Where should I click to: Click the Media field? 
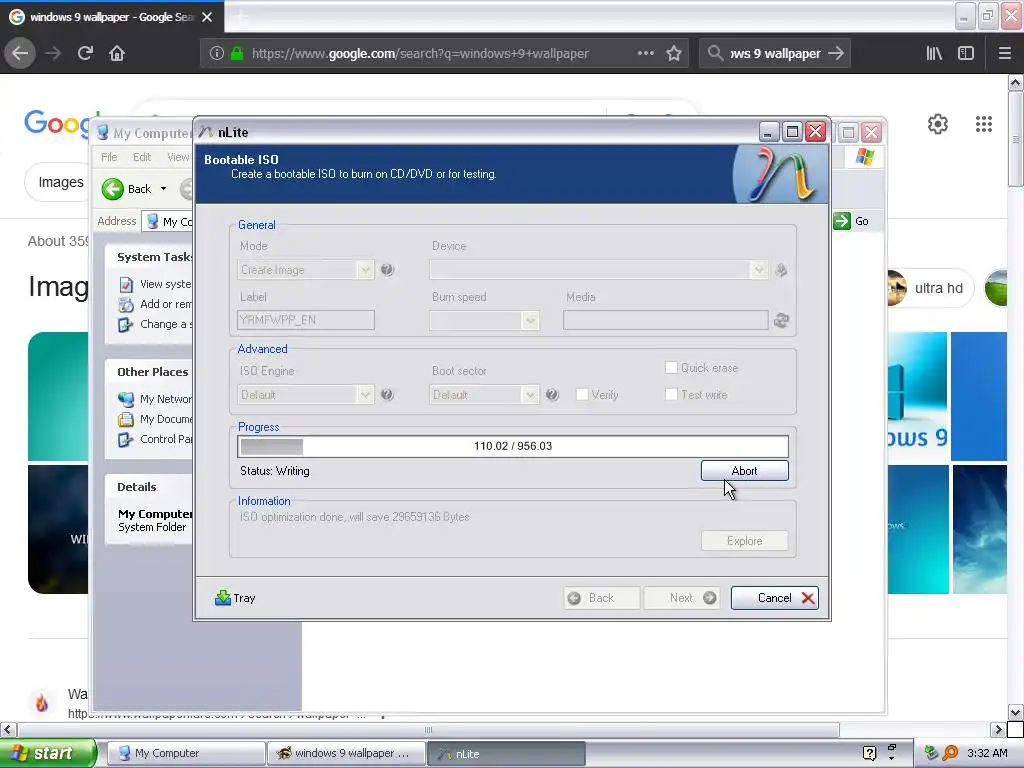tap(665, 320)
